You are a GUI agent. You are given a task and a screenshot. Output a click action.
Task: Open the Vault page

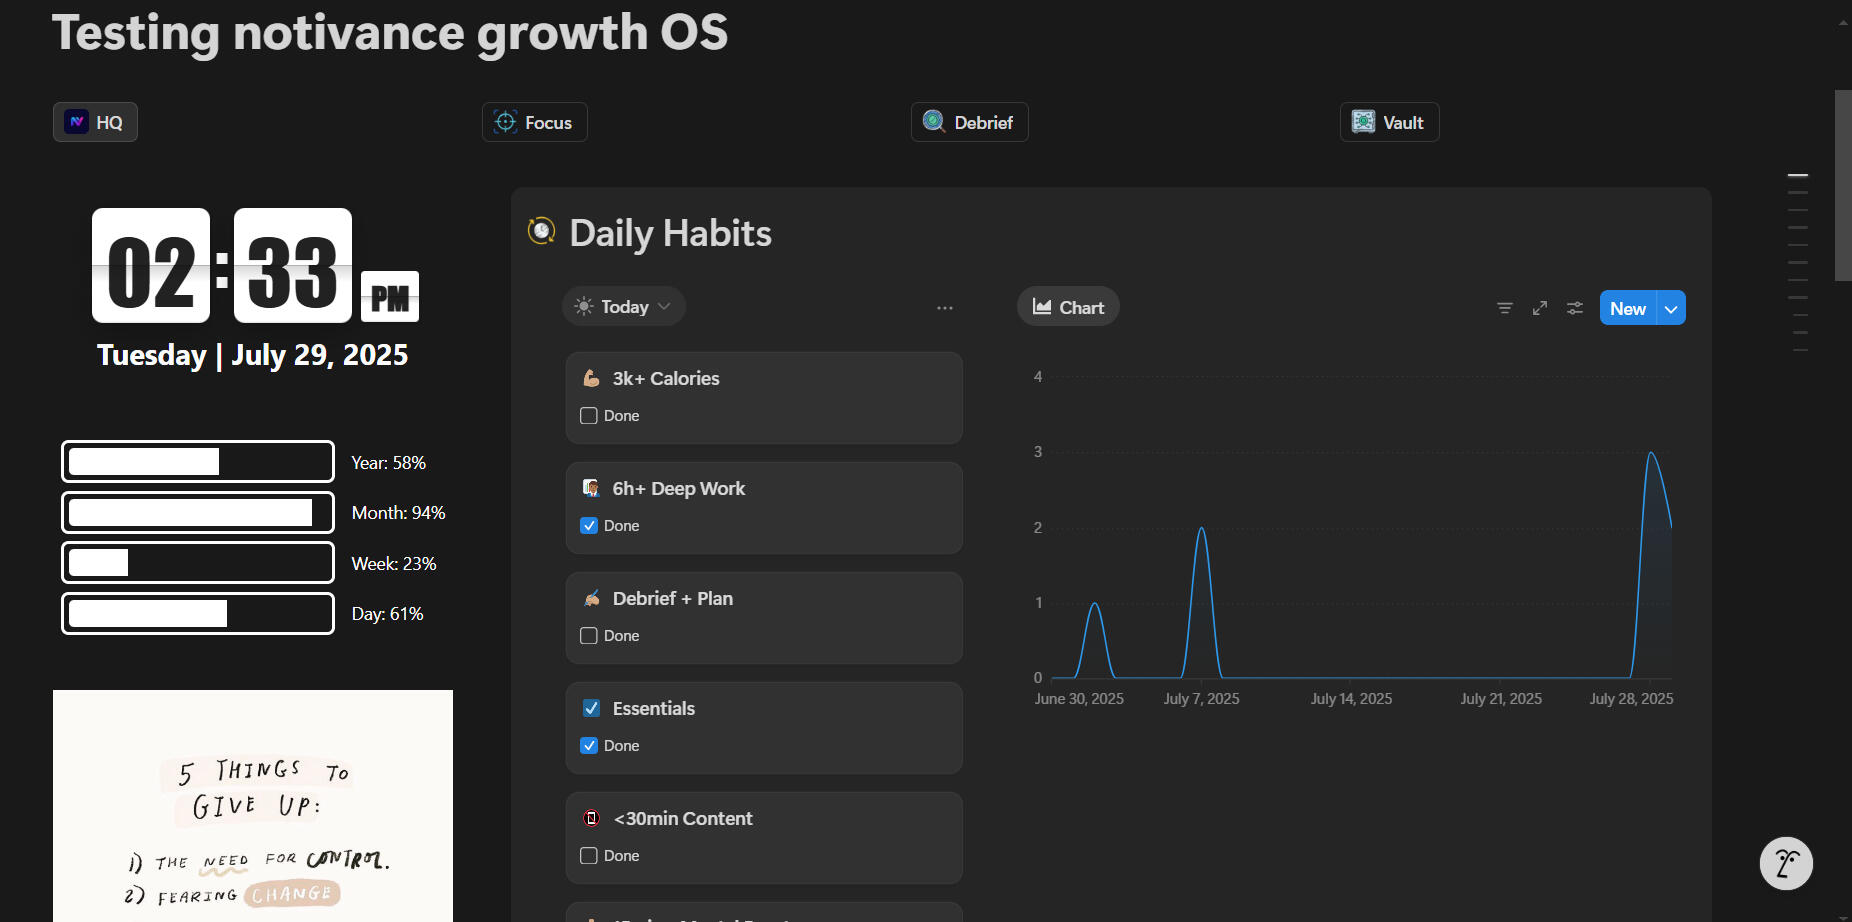(1389, 122)
